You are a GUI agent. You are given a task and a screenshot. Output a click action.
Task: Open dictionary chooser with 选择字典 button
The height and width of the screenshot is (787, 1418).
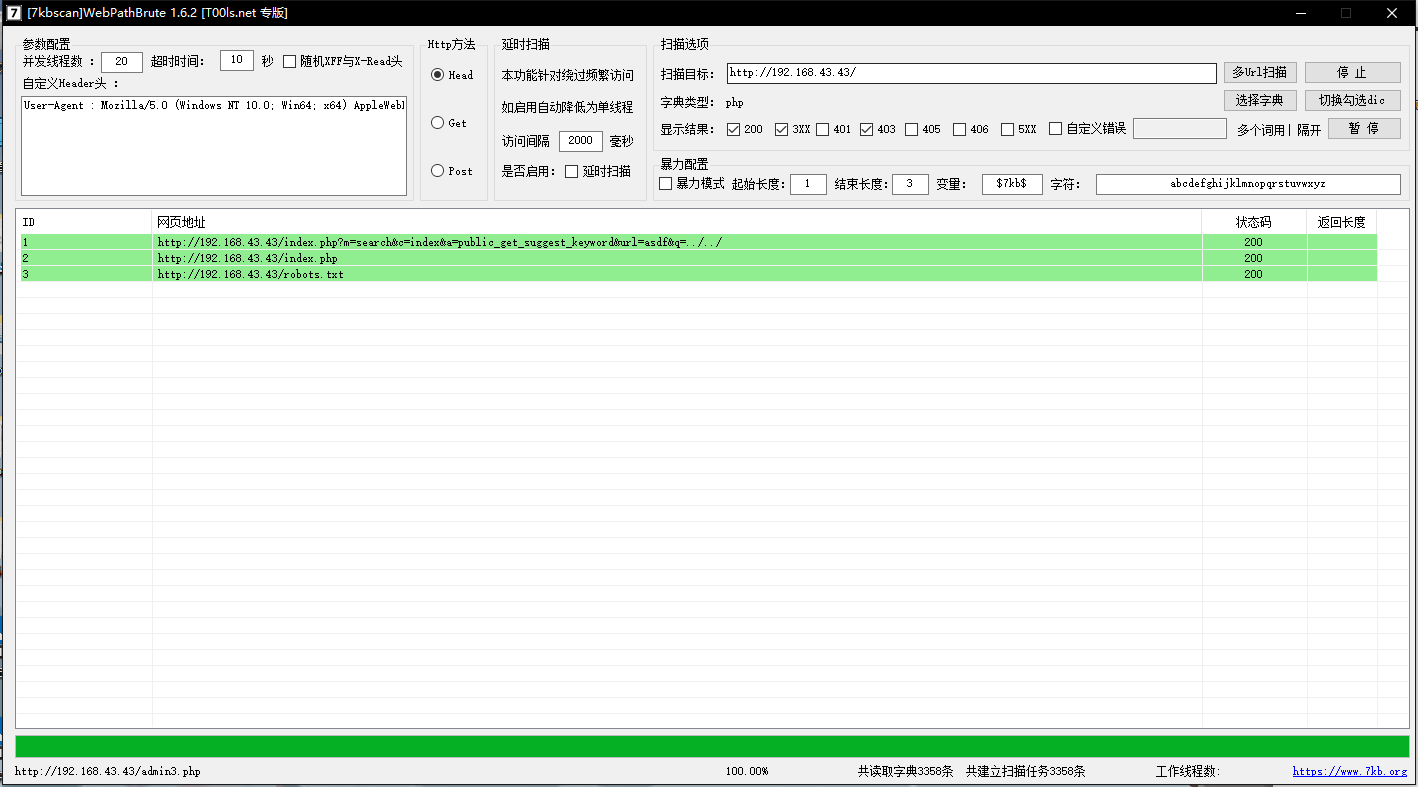click(x=1261, y=100)
